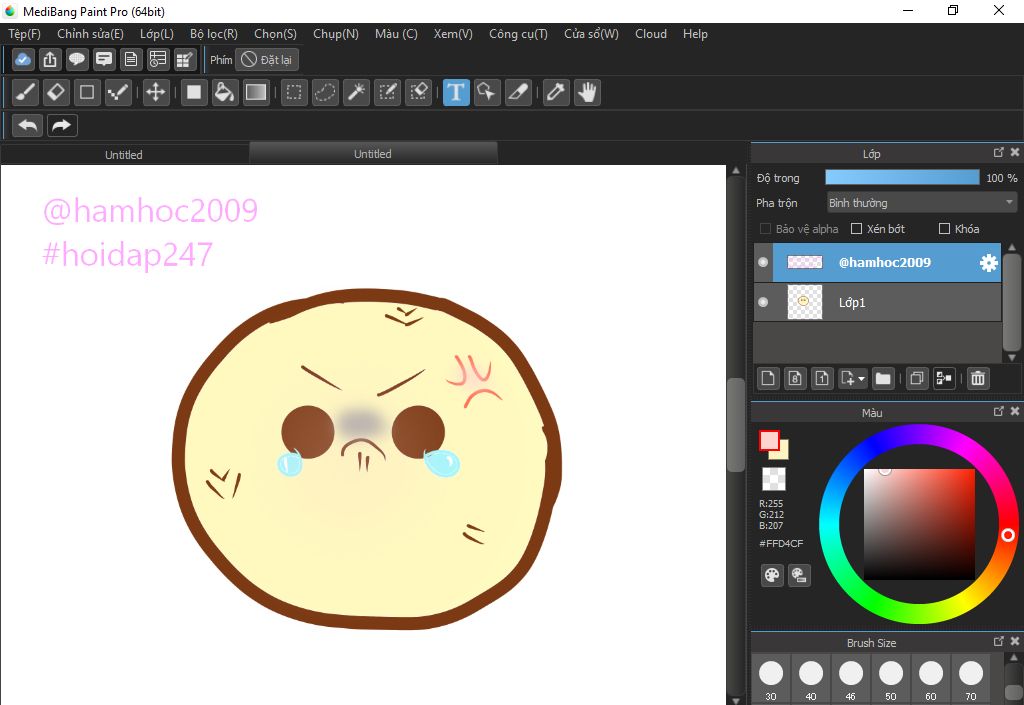
Task: Click the grid edit icon in toolbar
Action: [x=185, y=59]
